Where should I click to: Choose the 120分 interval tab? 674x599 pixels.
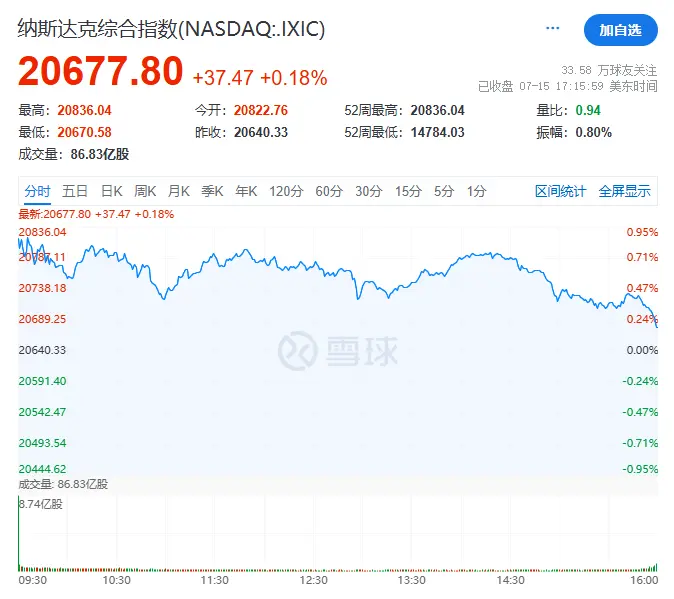point(286,191)
